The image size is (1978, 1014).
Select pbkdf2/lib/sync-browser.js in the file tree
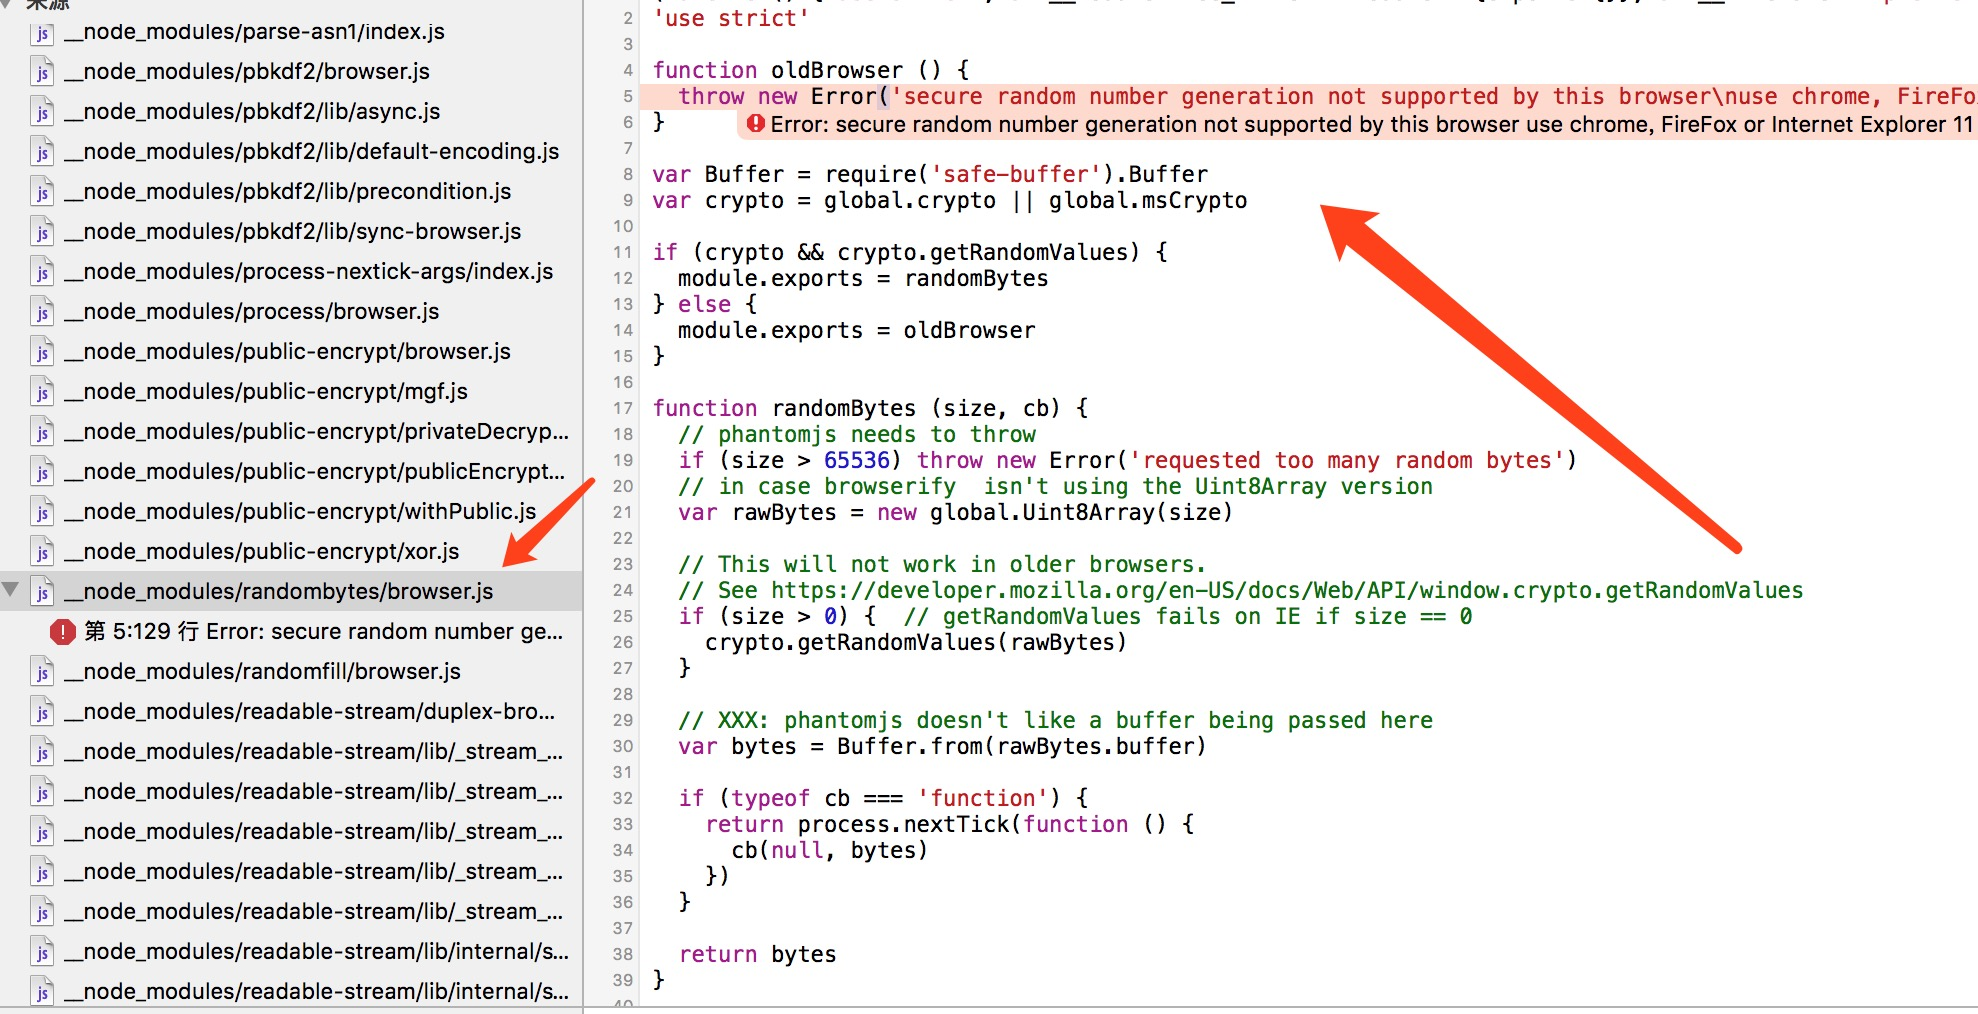293,232
